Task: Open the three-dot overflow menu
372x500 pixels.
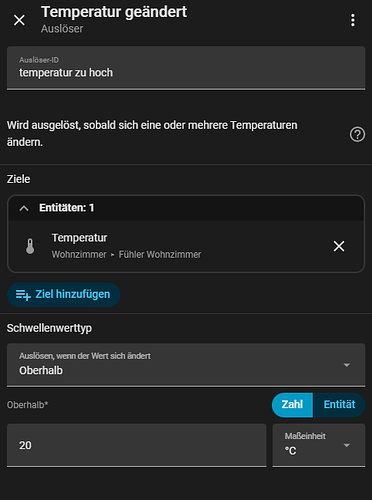Action: coord(353,20)
